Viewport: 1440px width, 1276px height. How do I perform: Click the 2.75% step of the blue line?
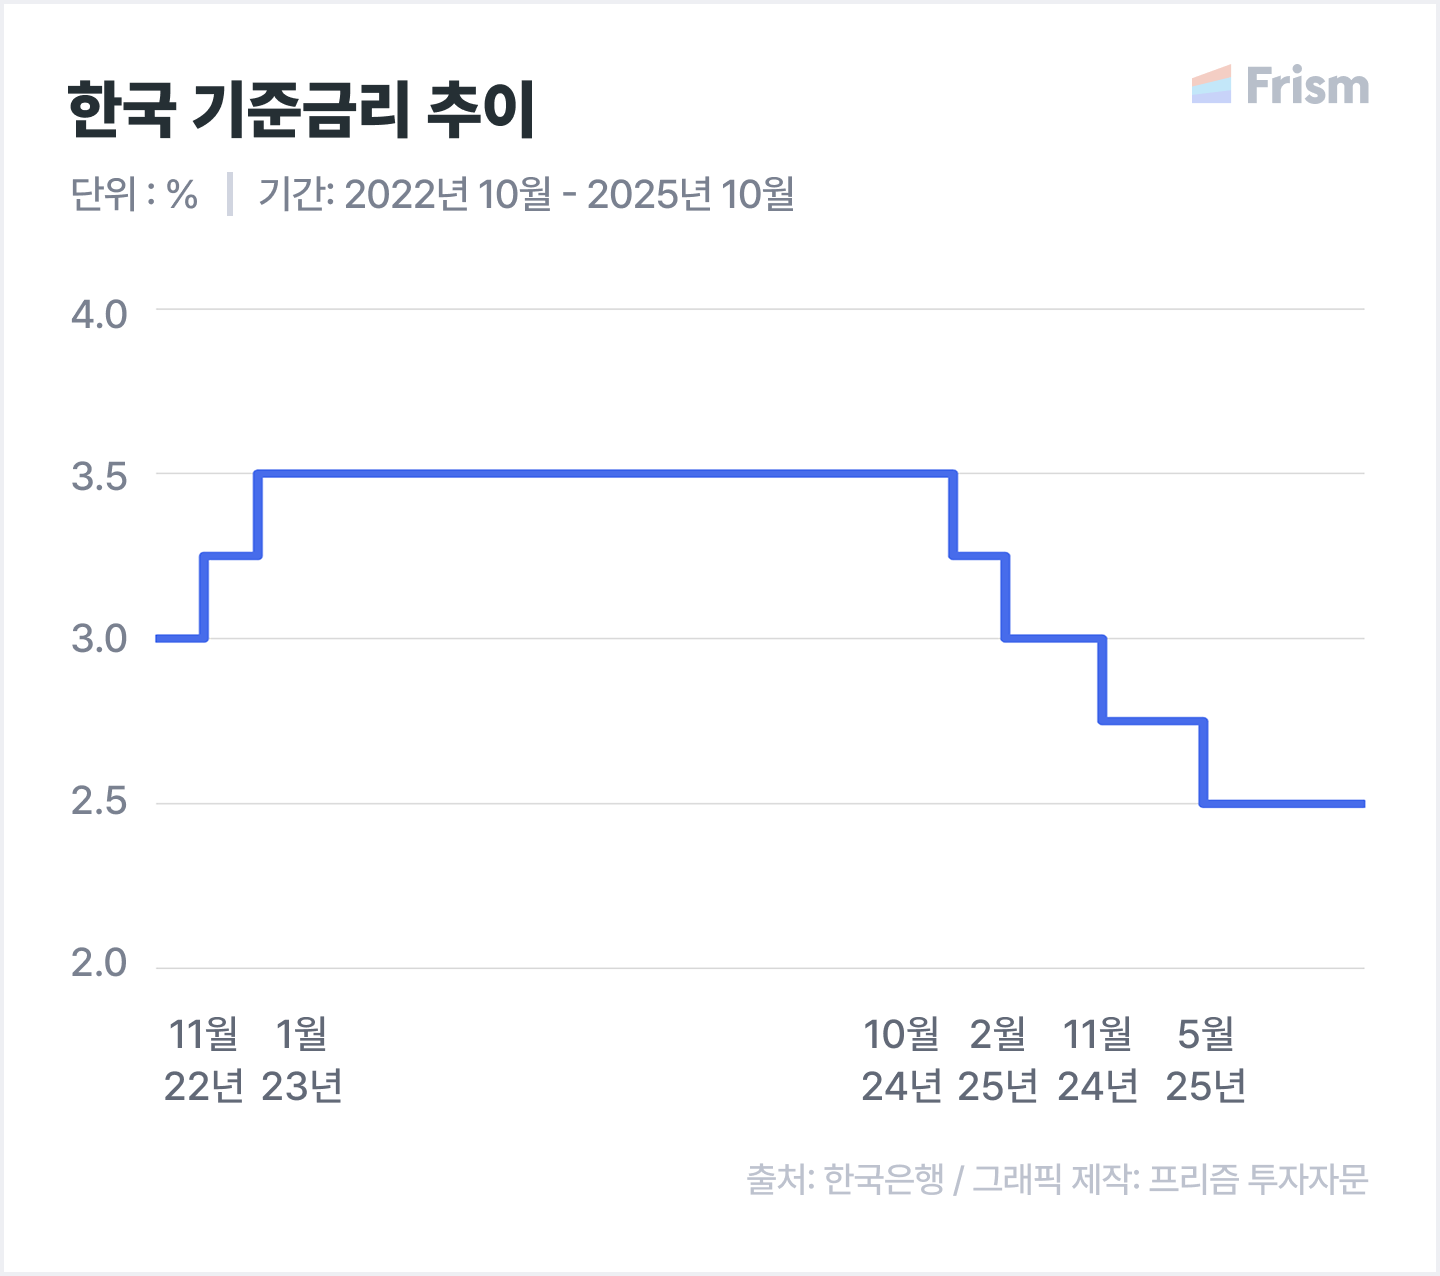click(1153, 720)
